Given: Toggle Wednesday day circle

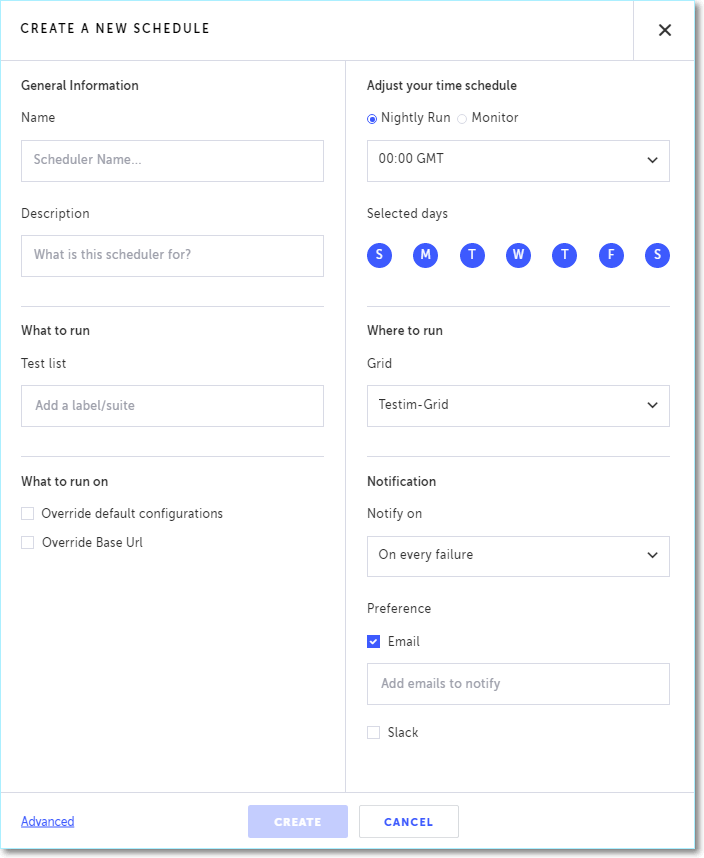Looking at the screenshot, I should pyautogui.click(x=519, y=255).
